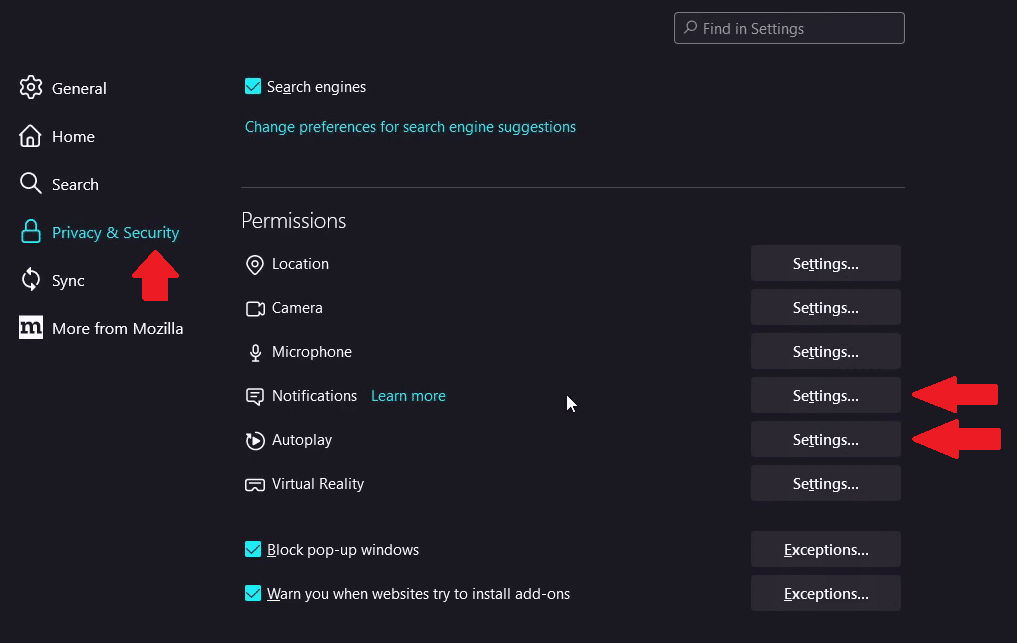1017x643 pixels.
Task: Click the Sync arrows icon
Action: coord(31,280)
